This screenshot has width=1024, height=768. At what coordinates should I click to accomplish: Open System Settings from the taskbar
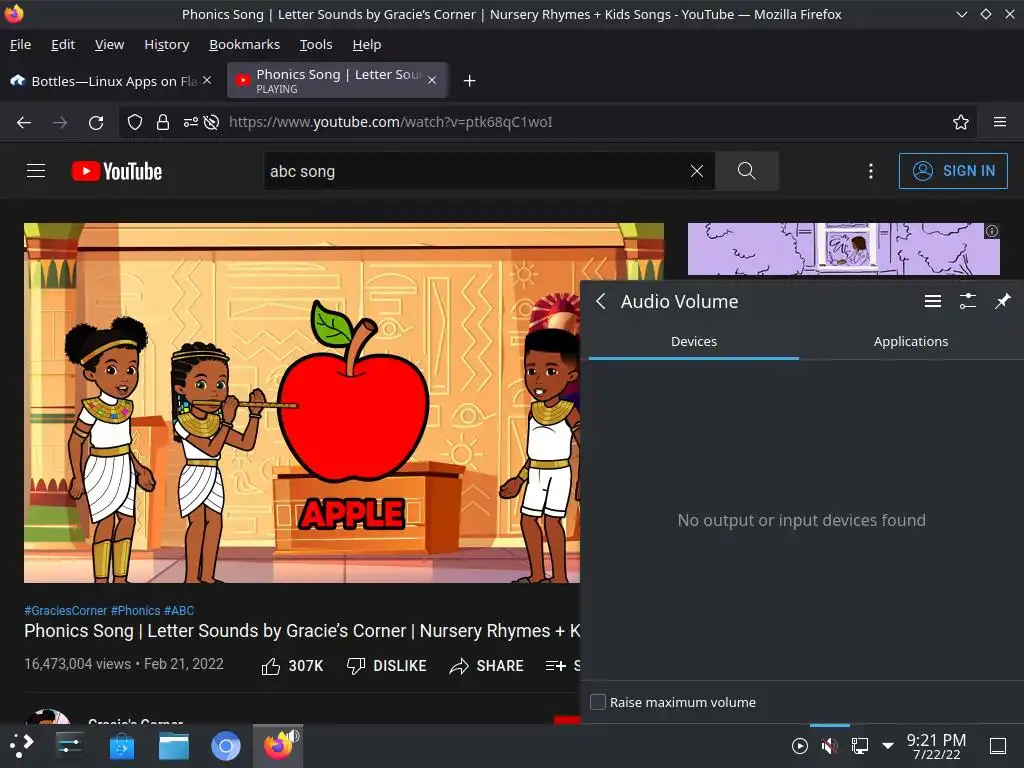tap(69, 746)
